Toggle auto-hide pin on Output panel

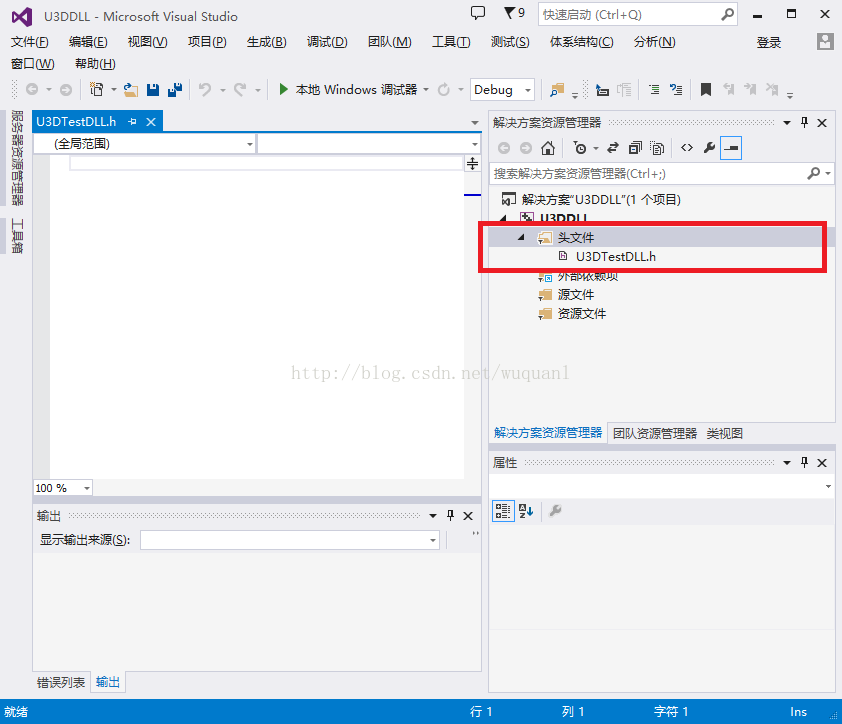pos(450,516)
